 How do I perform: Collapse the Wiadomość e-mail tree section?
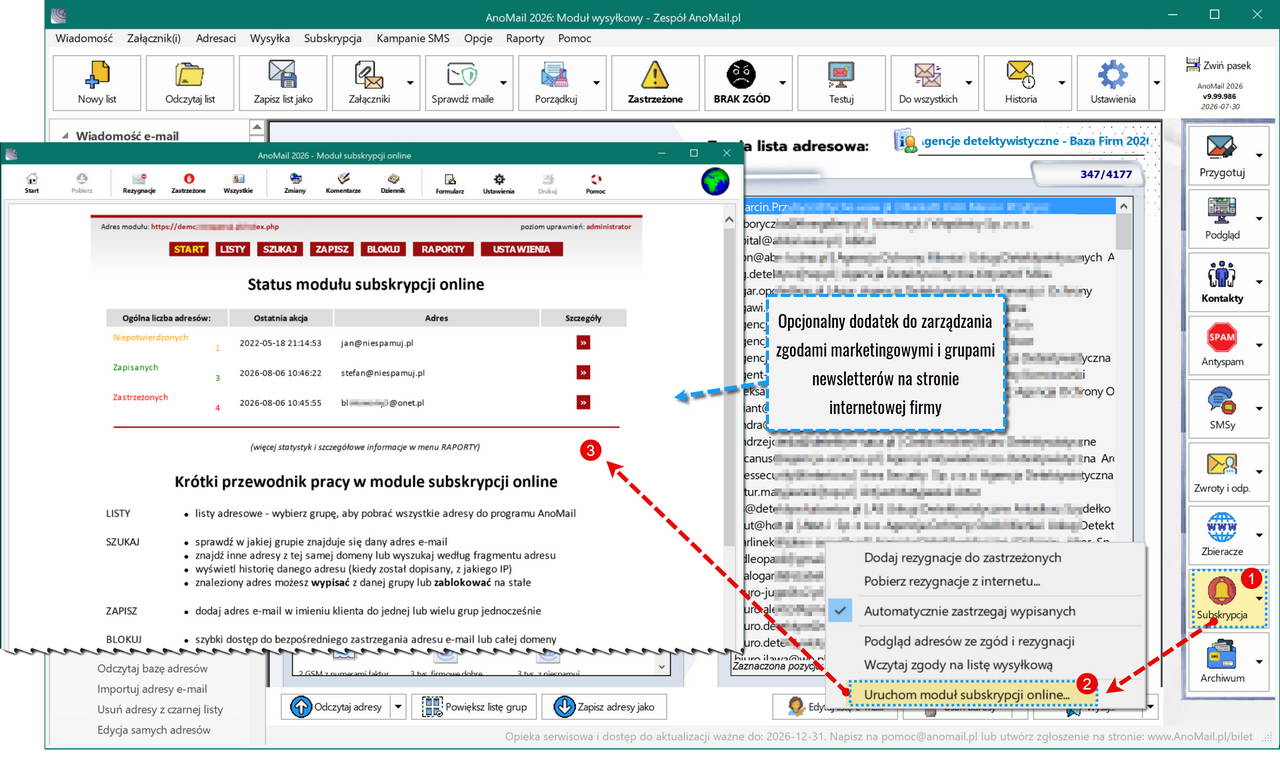(65, 136)
